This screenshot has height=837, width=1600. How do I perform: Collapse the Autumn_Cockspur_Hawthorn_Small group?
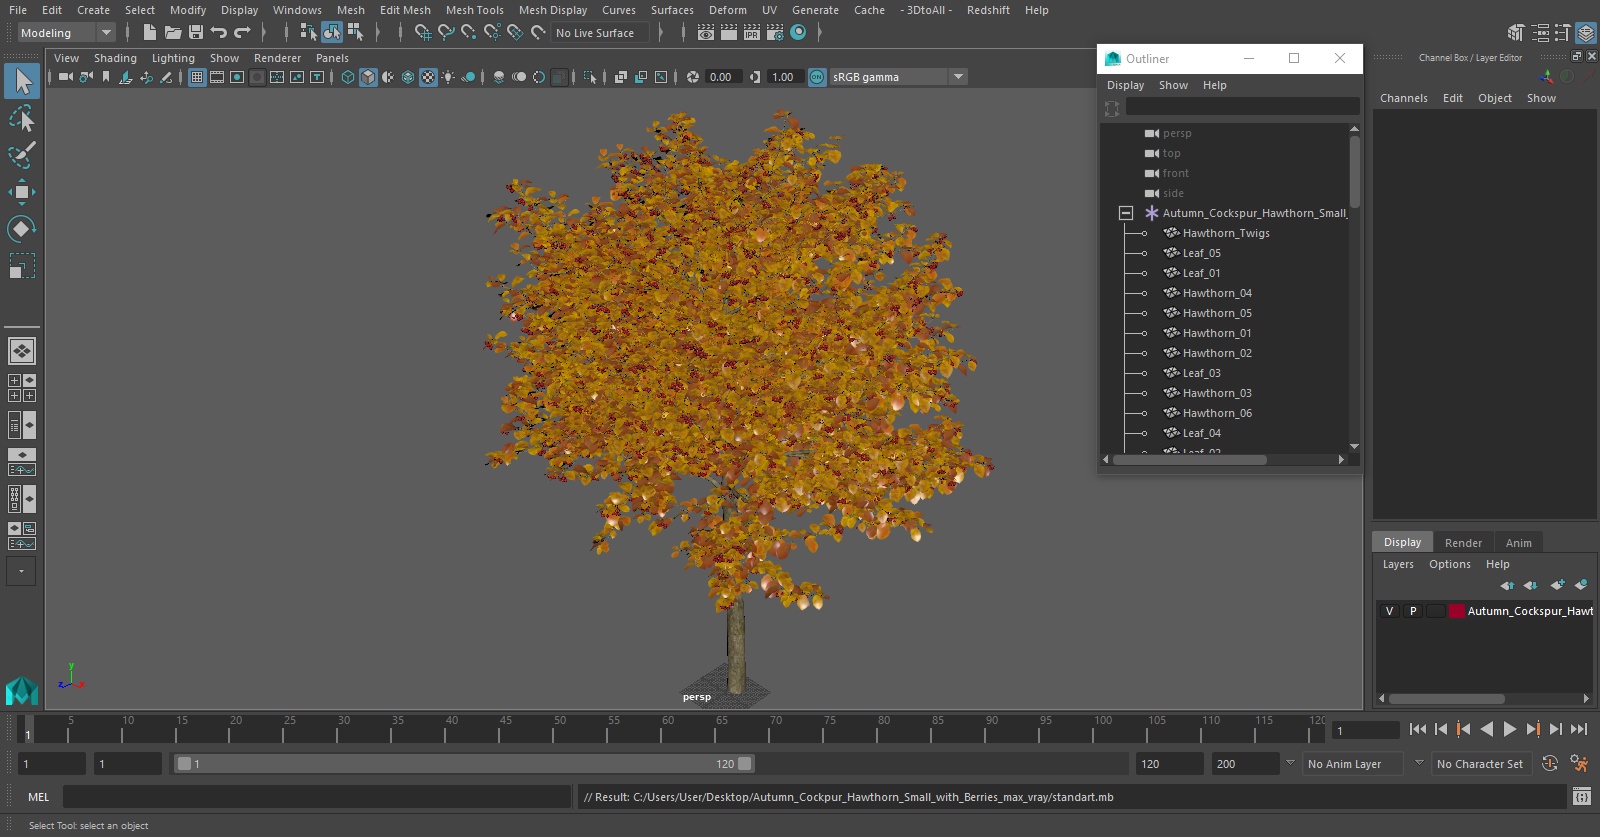click(1126, 213)
